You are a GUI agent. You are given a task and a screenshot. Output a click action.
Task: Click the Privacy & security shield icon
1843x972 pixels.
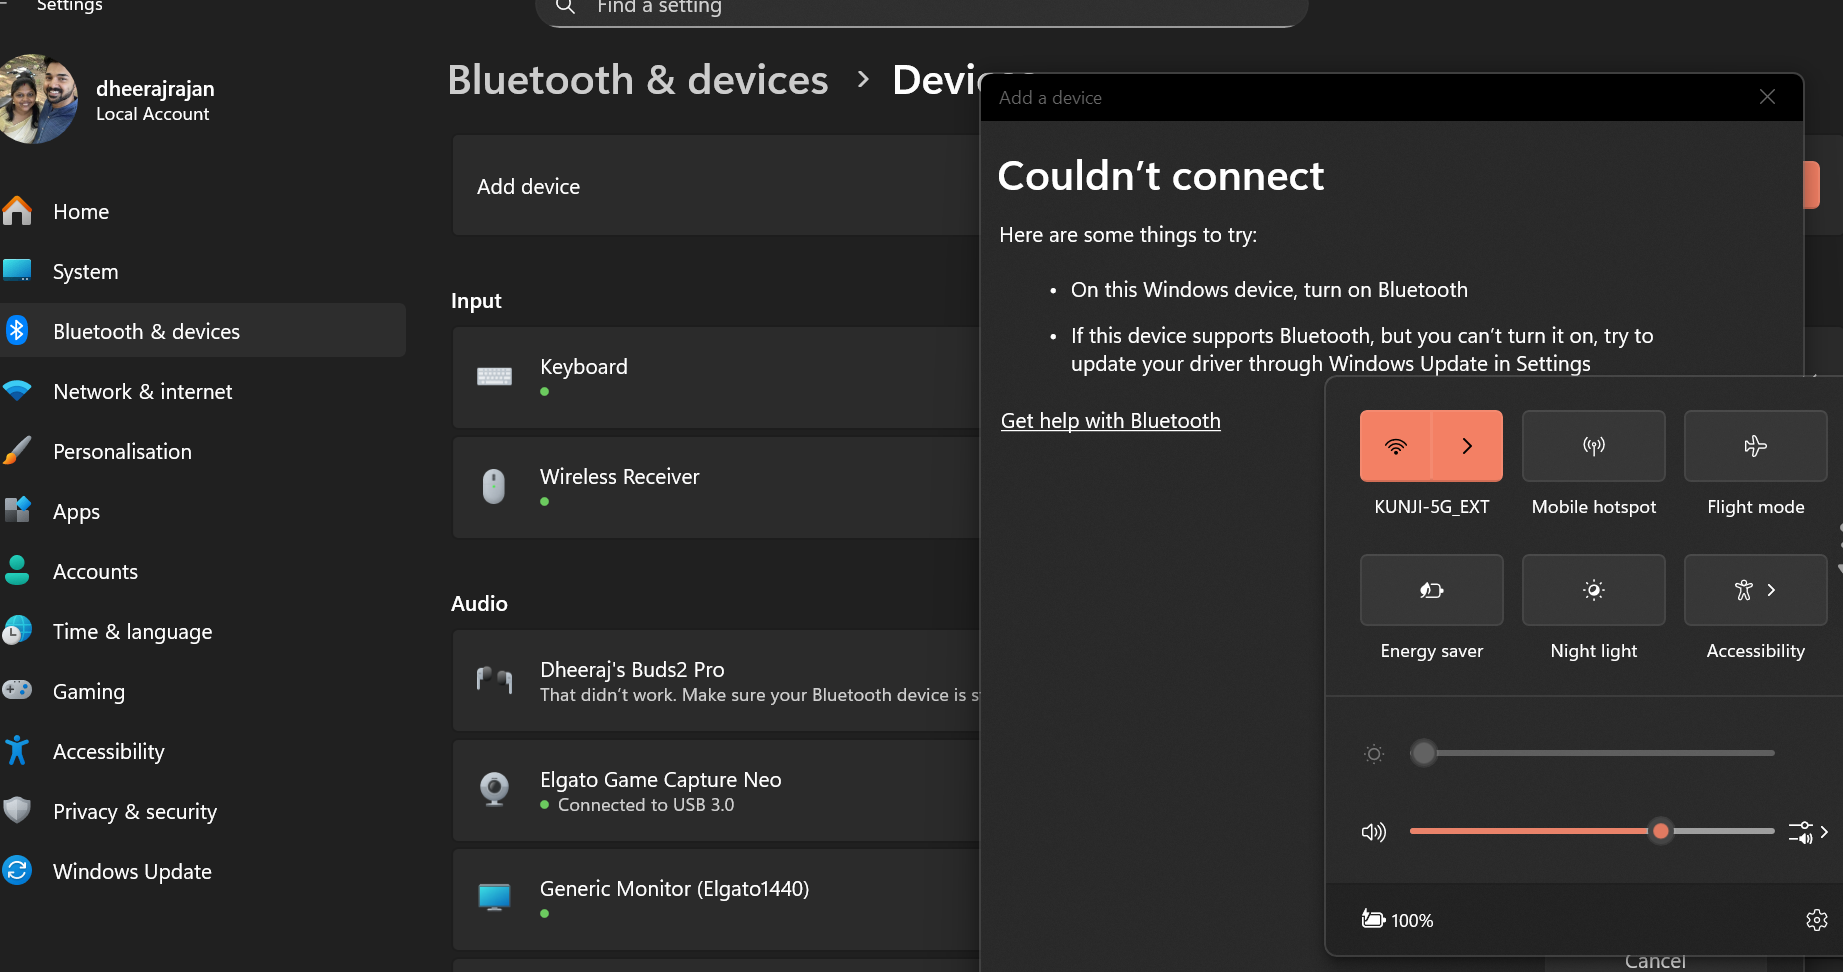17,810
